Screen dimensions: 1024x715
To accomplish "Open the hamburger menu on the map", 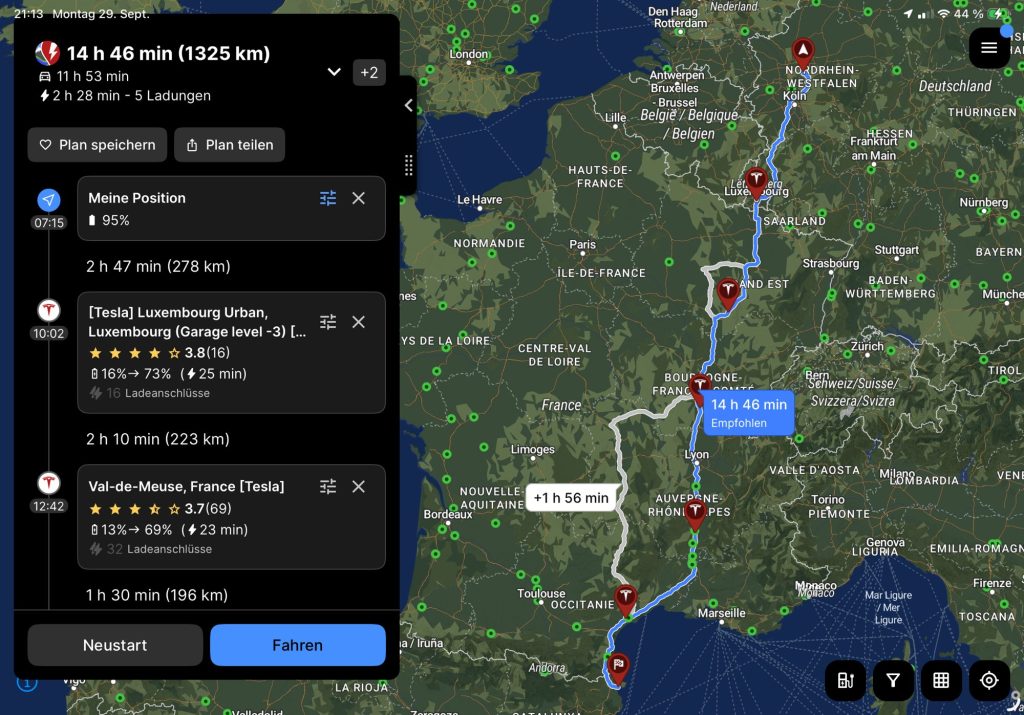I will tap(989, 48).
